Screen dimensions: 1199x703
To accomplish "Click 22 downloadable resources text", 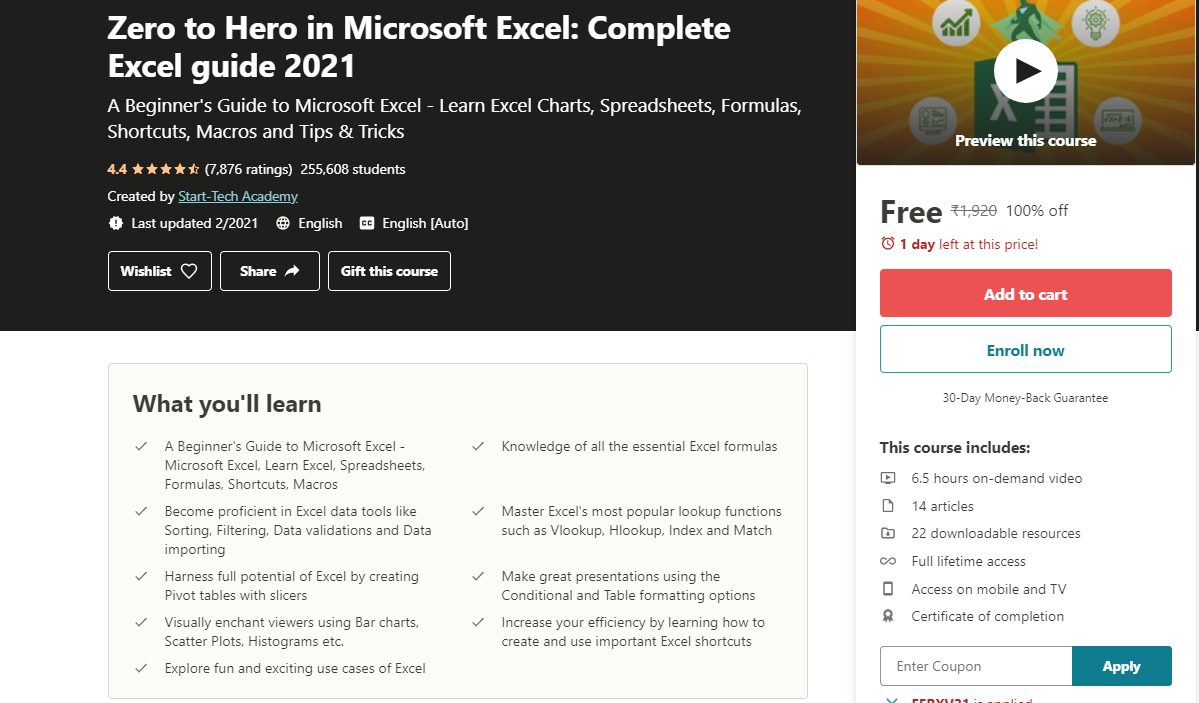I will [x=996, y=533].
